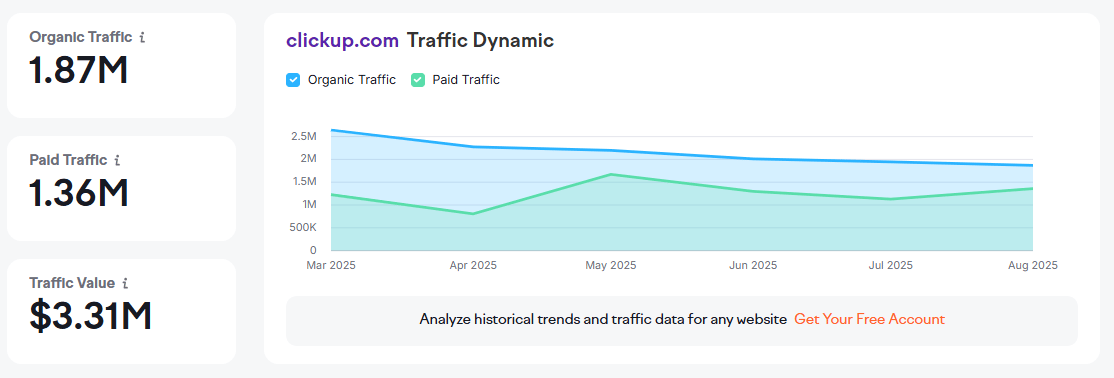Click the green paid traffic peak at May
The width and height of the screenshot is (1114, 378).
(x=612, y=175)
